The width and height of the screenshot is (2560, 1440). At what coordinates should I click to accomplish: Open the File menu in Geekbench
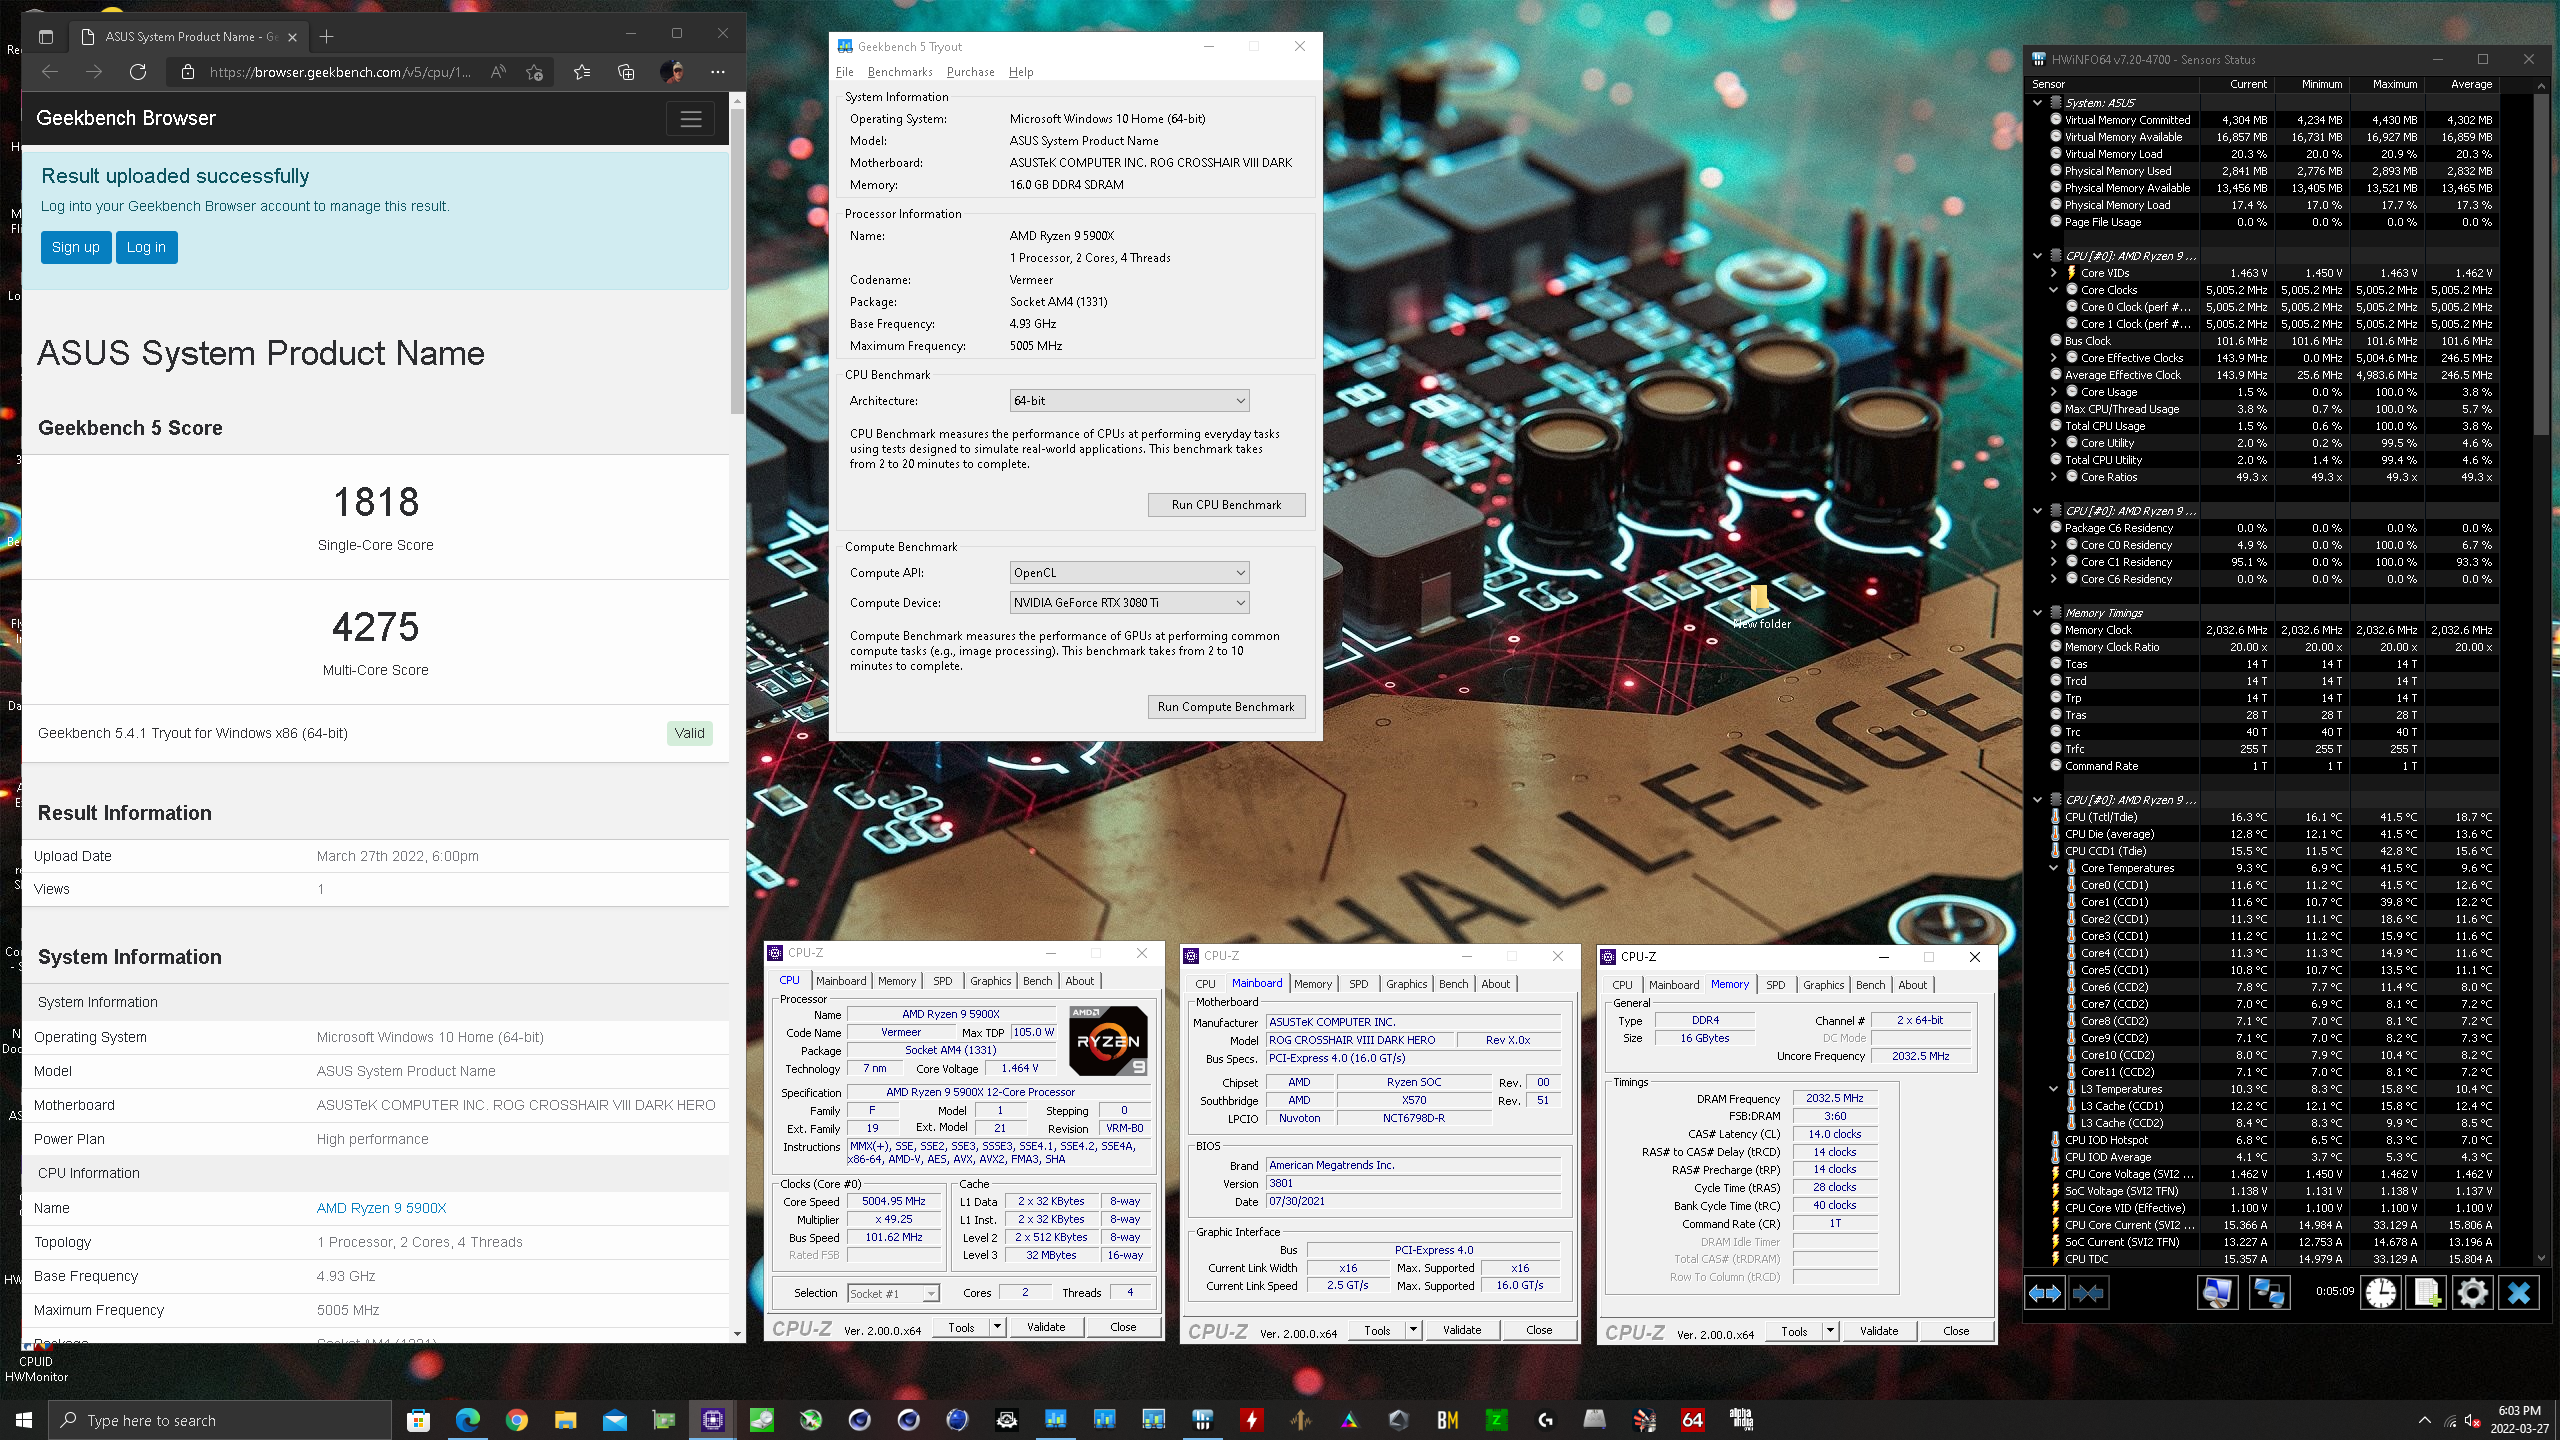tap(844, 72)
